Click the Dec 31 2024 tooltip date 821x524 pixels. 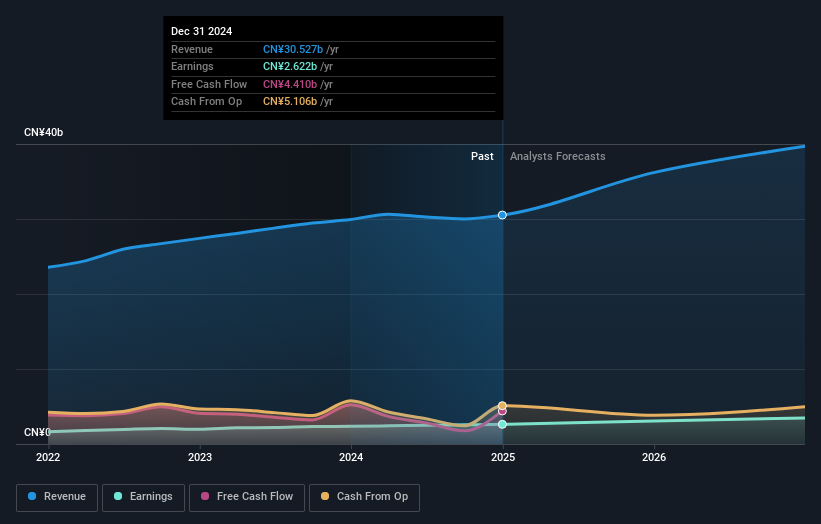pyautogui.click(x=202, y=31)
